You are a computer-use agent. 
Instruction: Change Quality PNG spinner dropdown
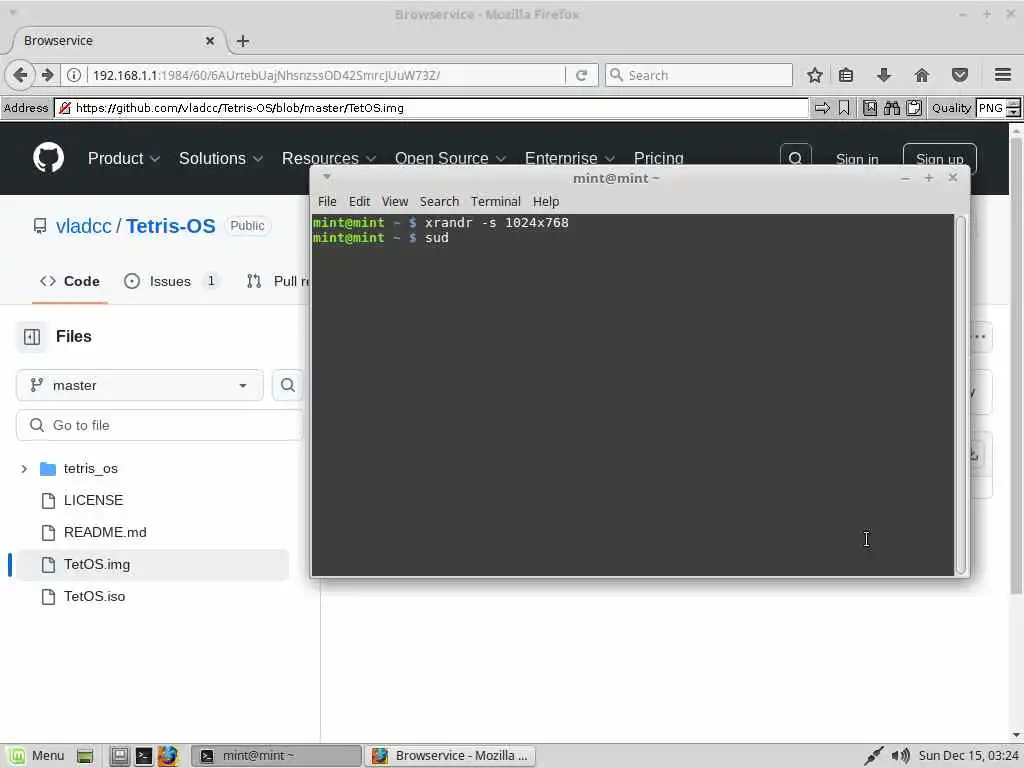[1013, 108]
